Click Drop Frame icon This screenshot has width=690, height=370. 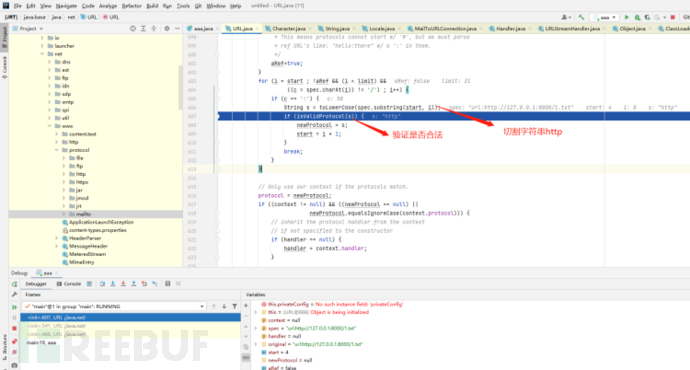(x=144, y=284)
